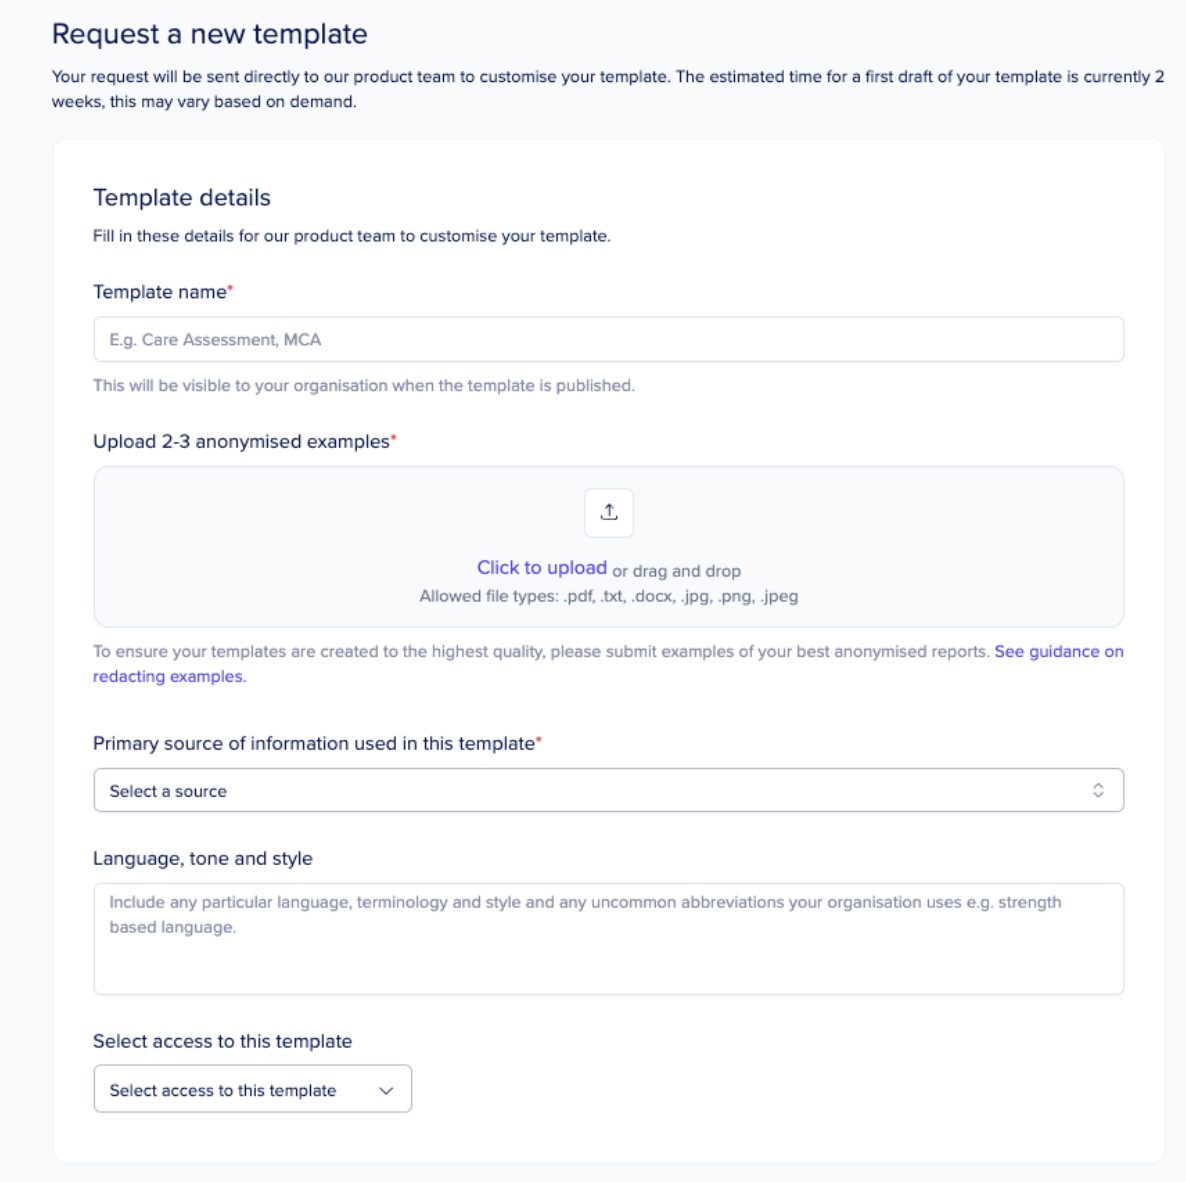Focus the Template name input field
The image size is (1186, 1182).
608,340
